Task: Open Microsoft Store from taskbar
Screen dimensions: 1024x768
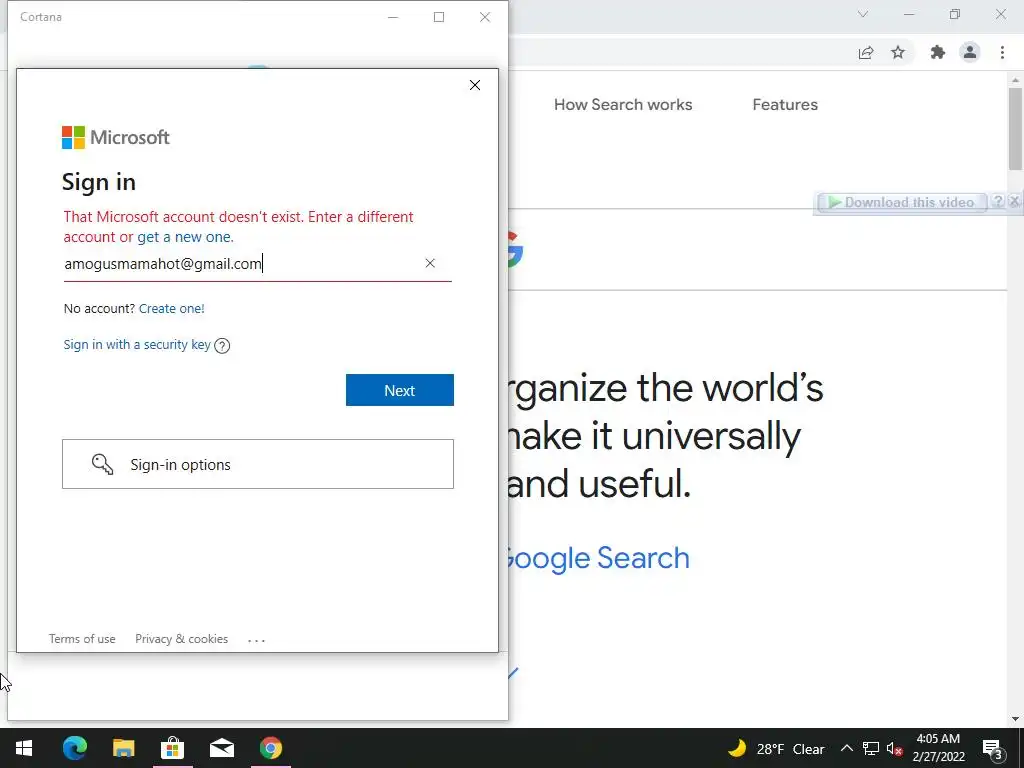Action: 172,748
